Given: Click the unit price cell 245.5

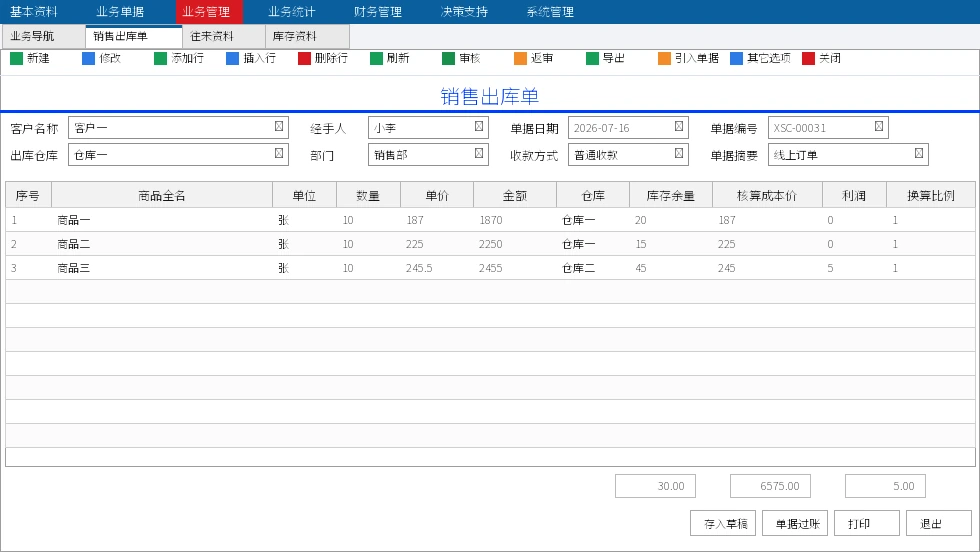Looking at the screenshot, I should 437,268.
